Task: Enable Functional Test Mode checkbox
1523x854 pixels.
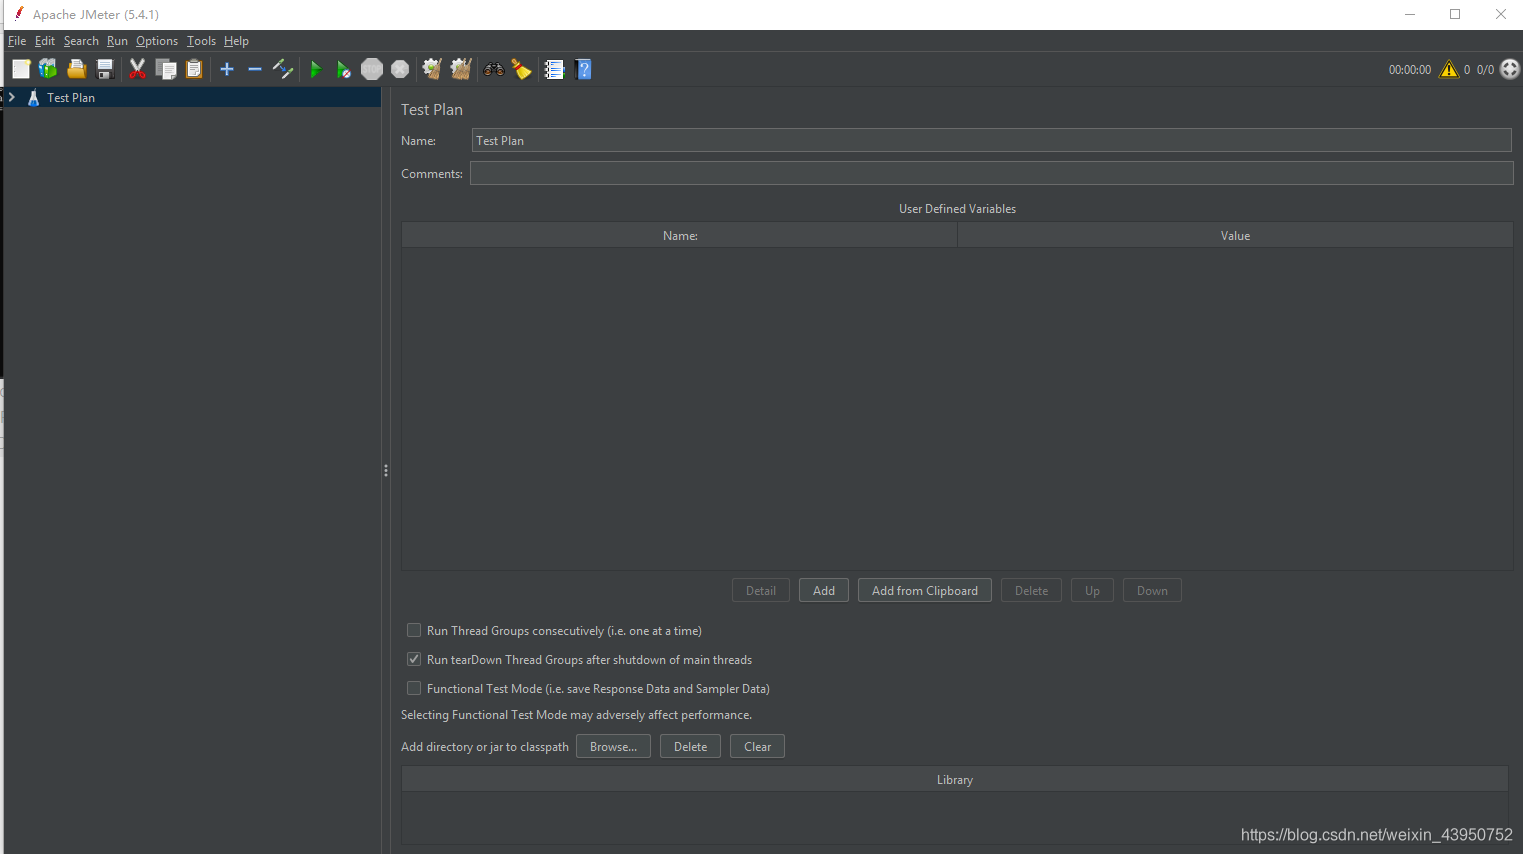Action: point(414,688)
